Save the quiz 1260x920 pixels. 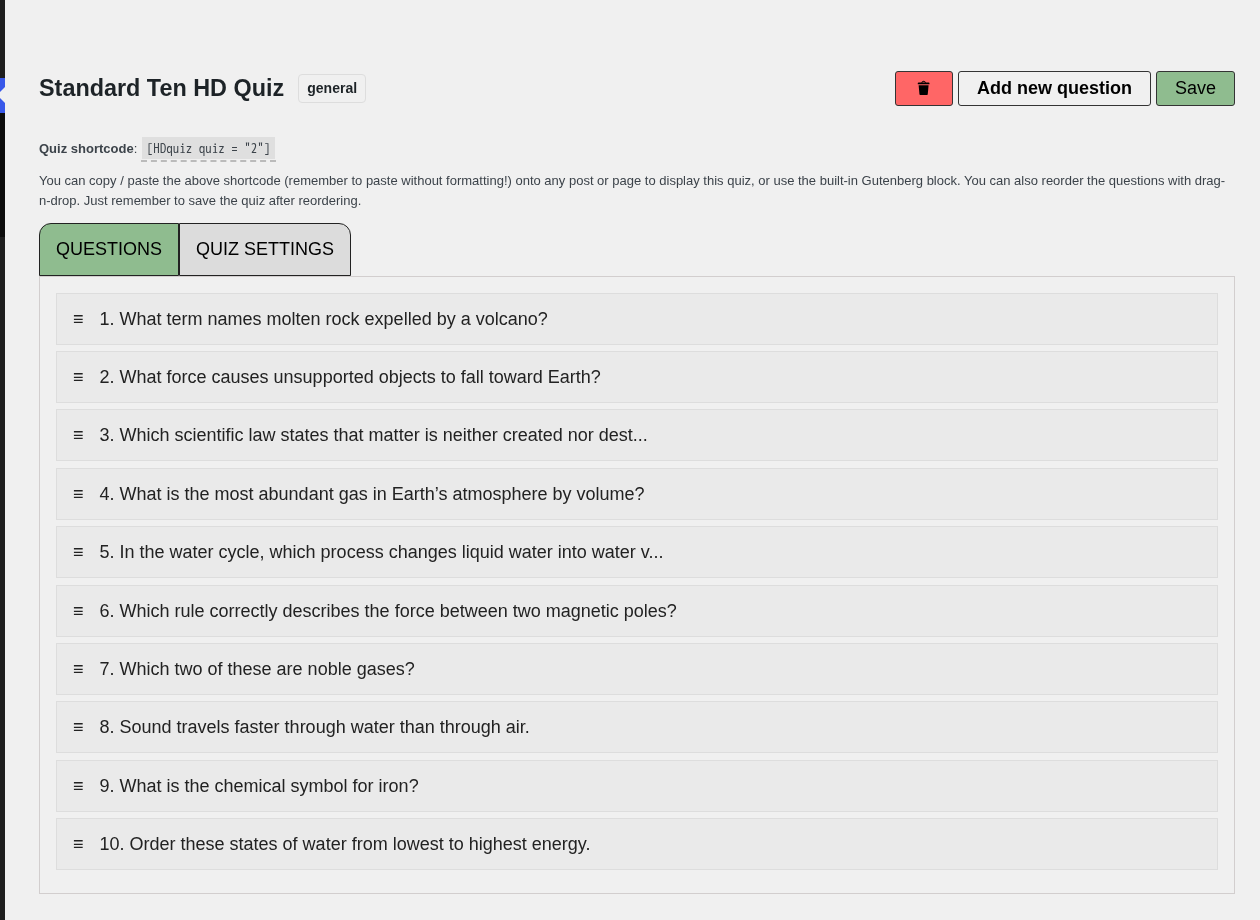pos(1195,88)
